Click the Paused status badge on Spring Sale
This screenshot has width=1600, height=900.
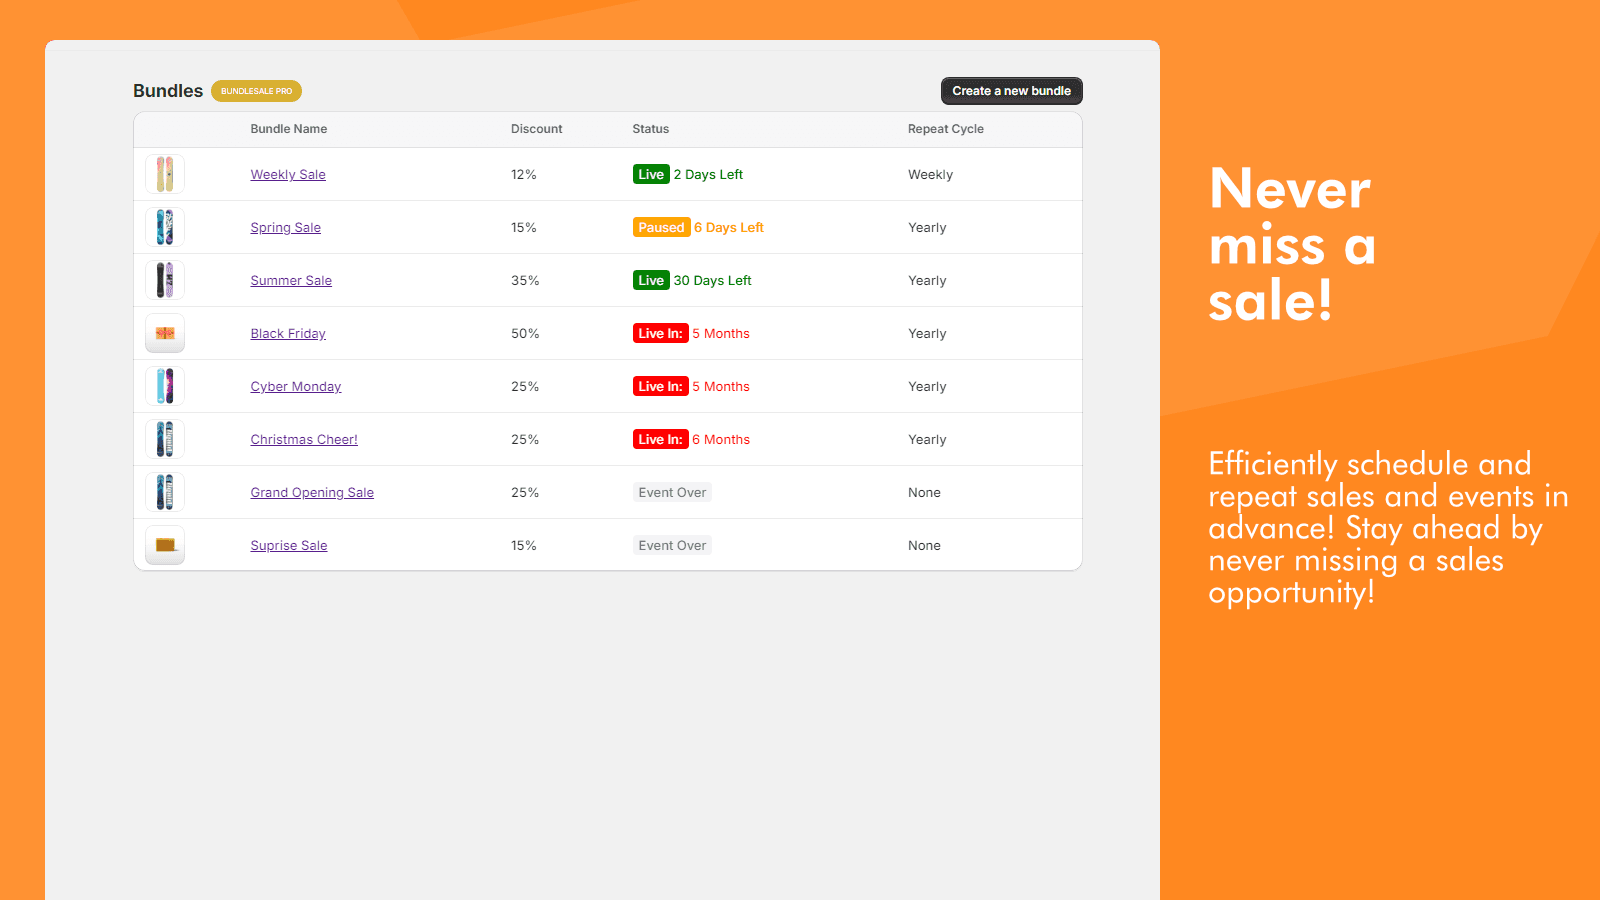pyautogui.click(x=661, y=228)
